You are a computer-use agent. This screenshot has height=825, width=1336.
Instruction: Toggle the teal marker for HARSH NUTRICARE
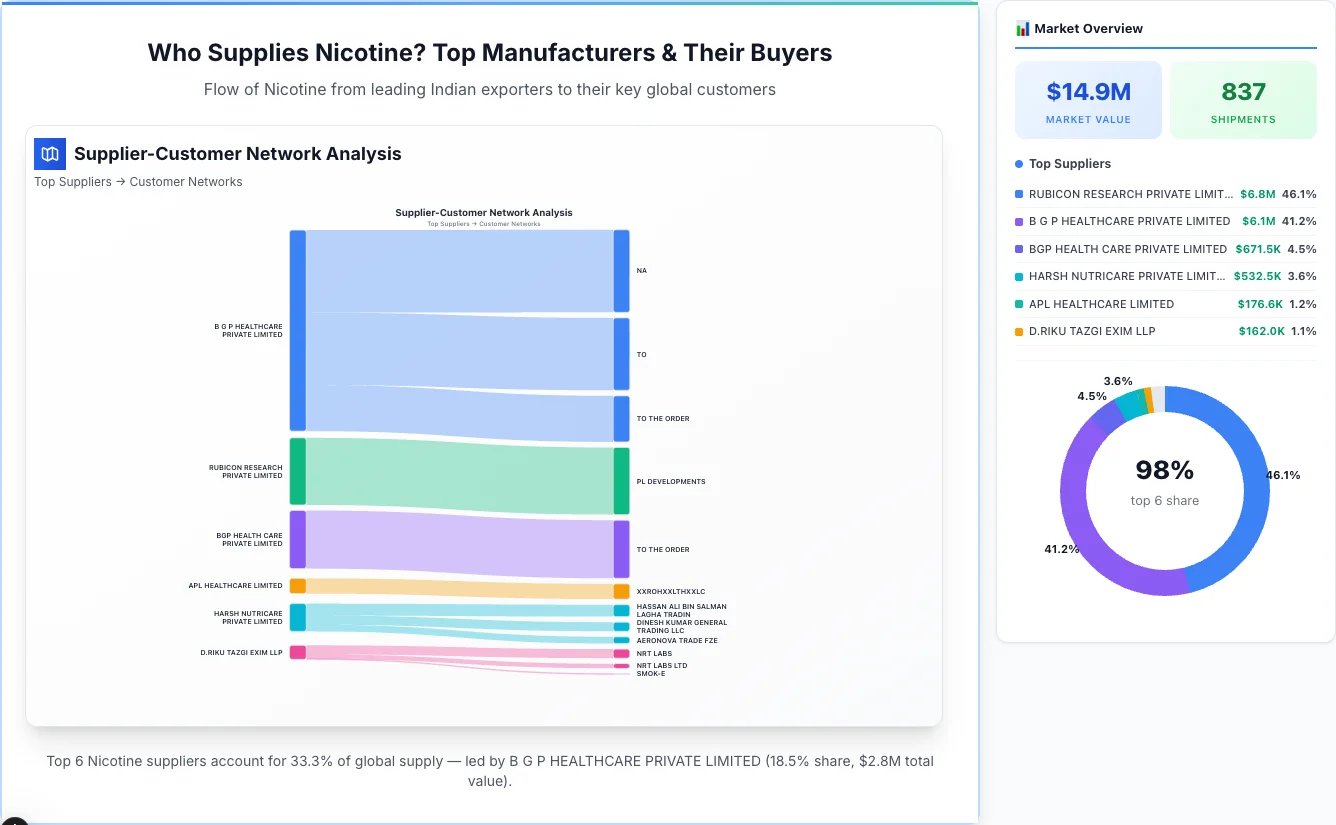1019,276
